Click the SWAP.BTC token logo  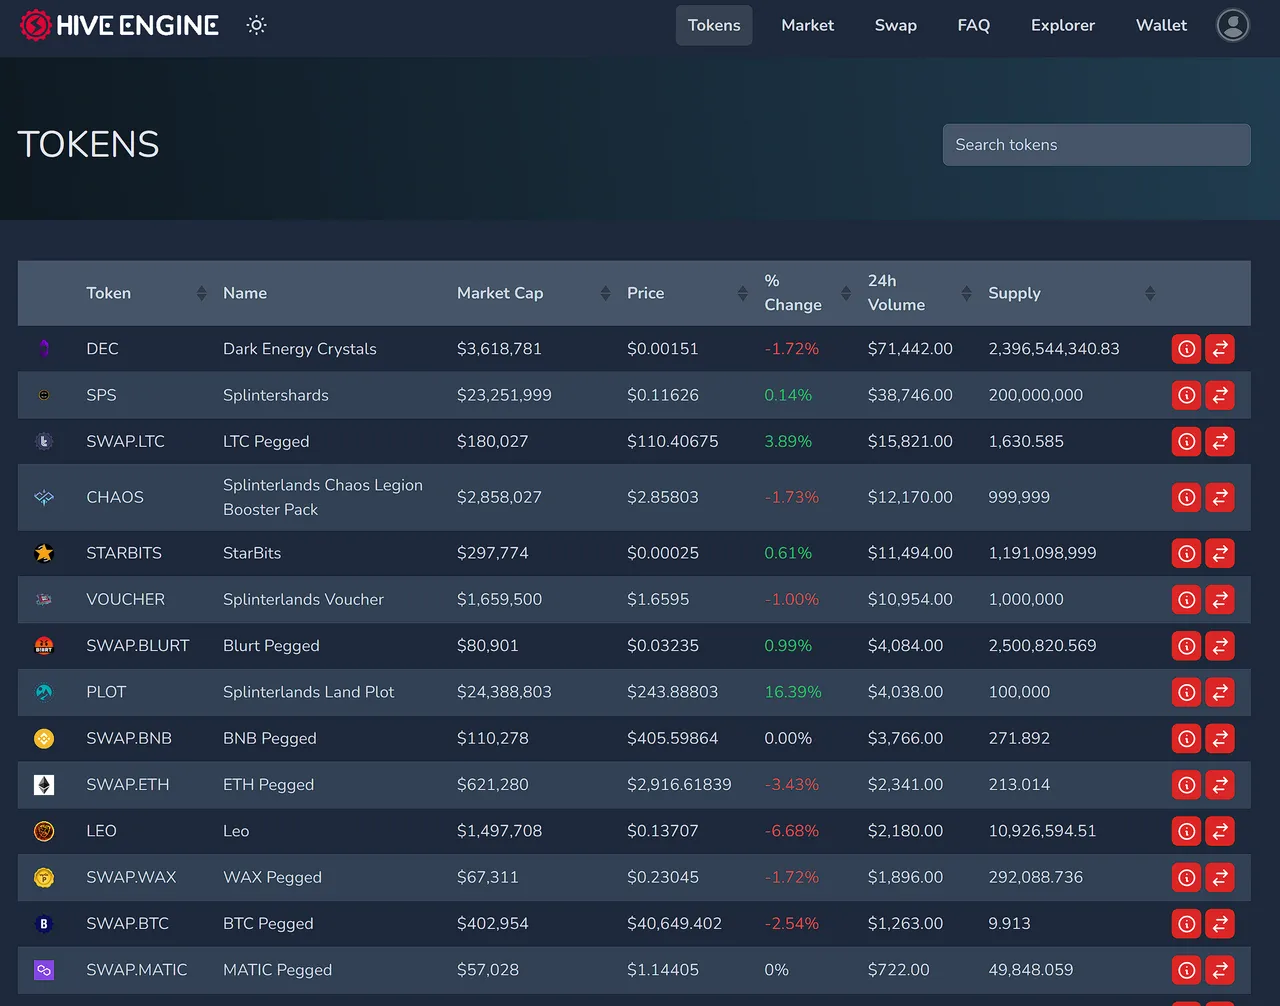click(x=44, y=924)
